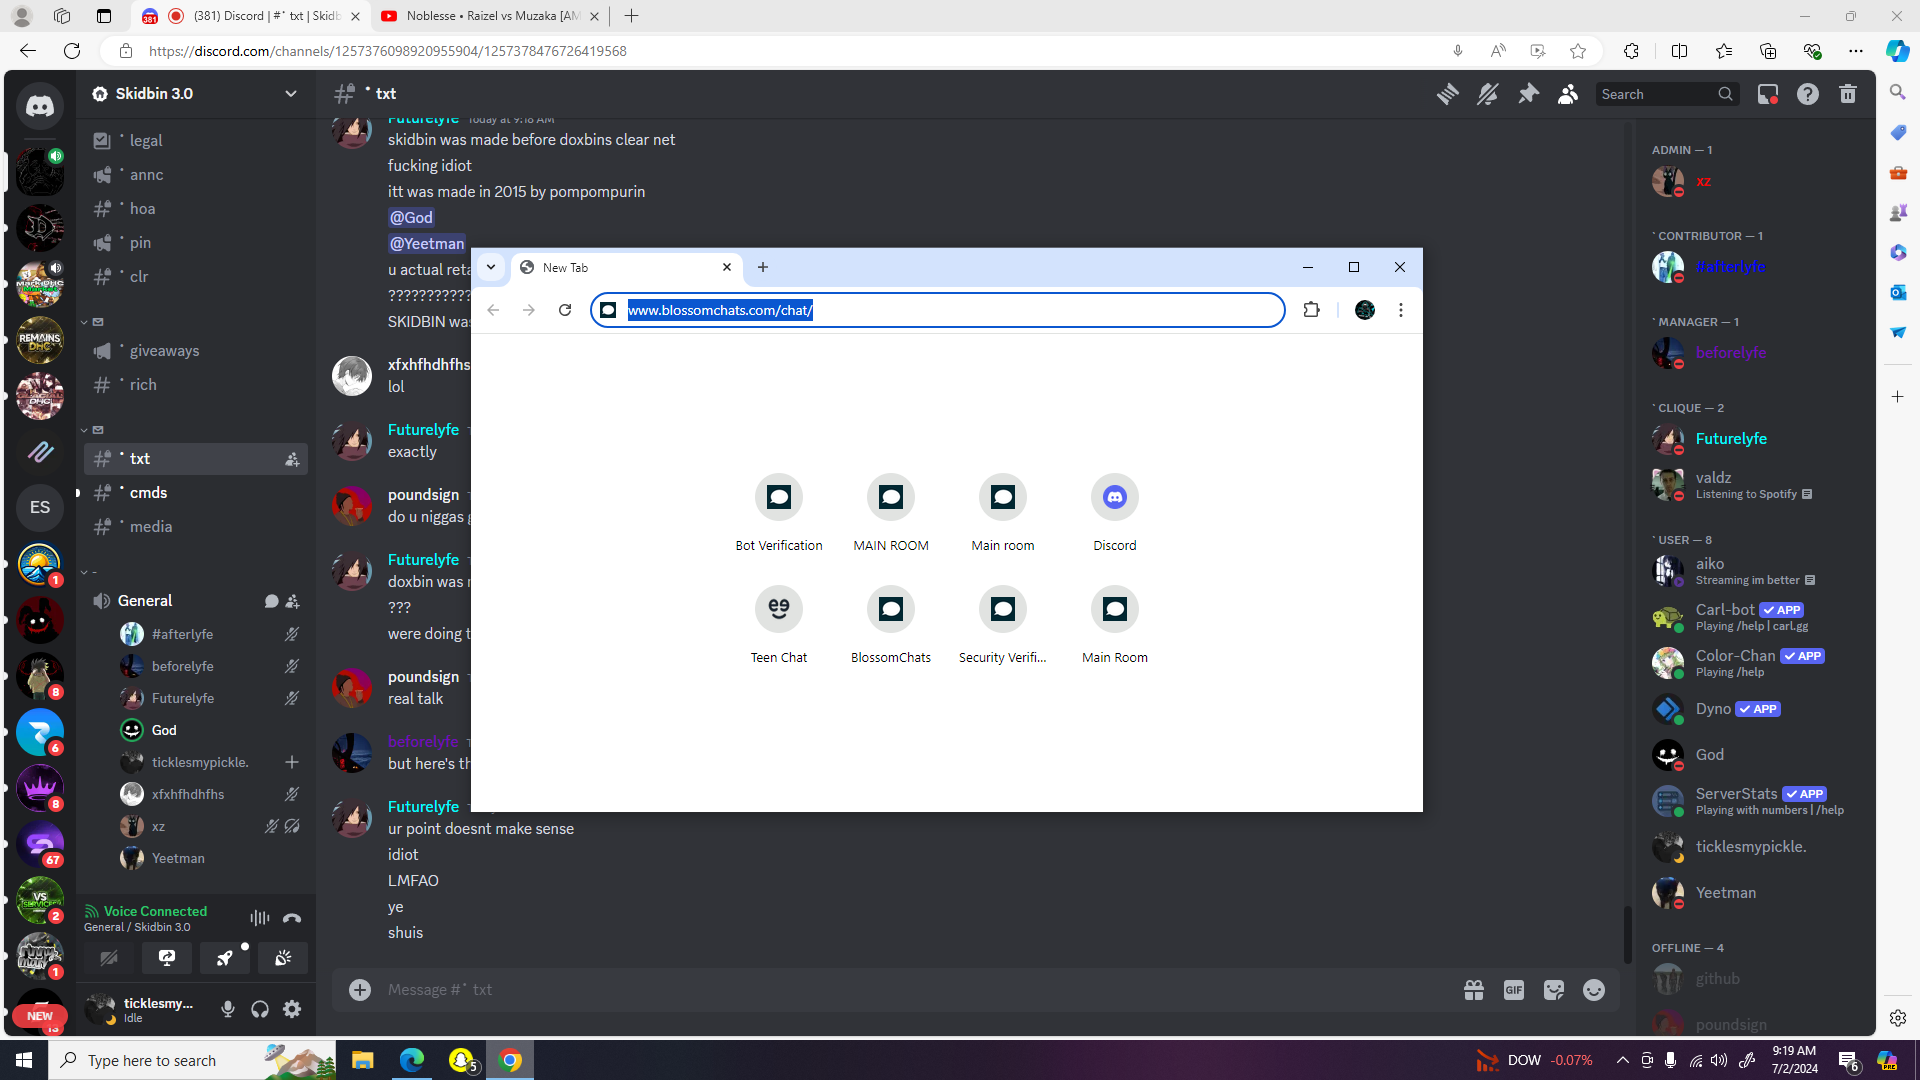Click the Chrome address bar URL

coord(720,311)
